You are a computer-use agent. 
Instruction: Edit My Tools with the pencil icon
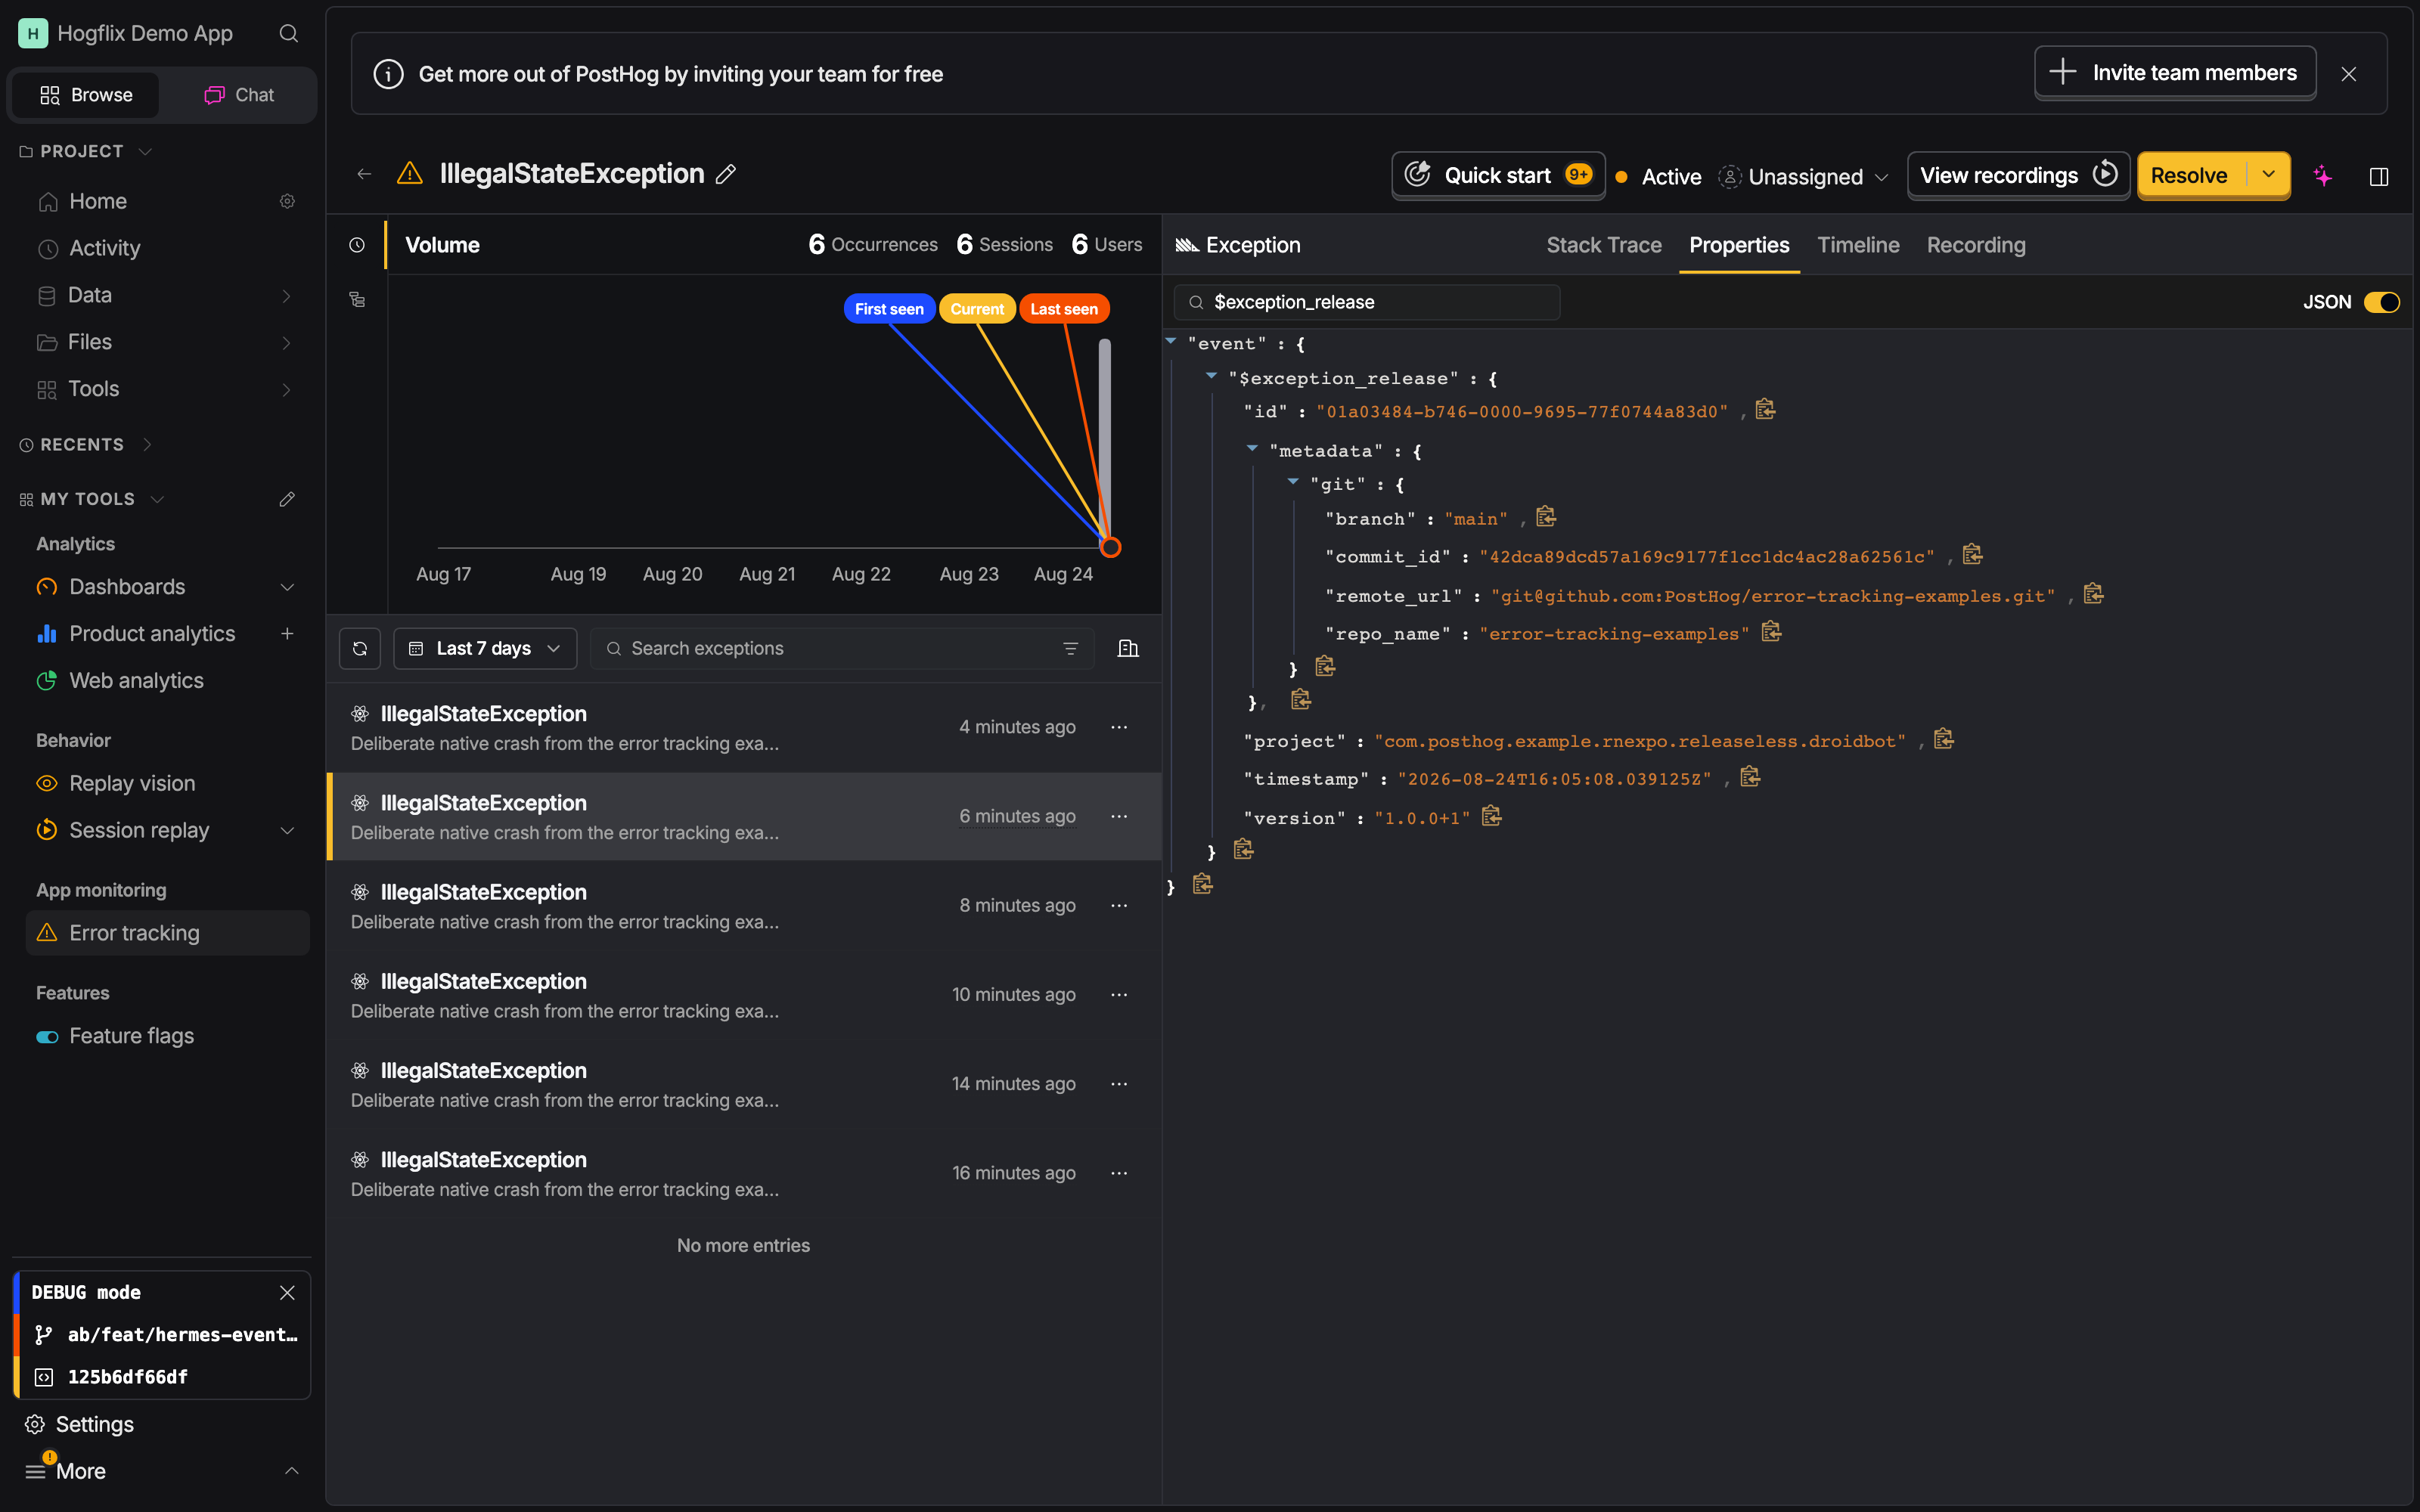pos(287,499)
